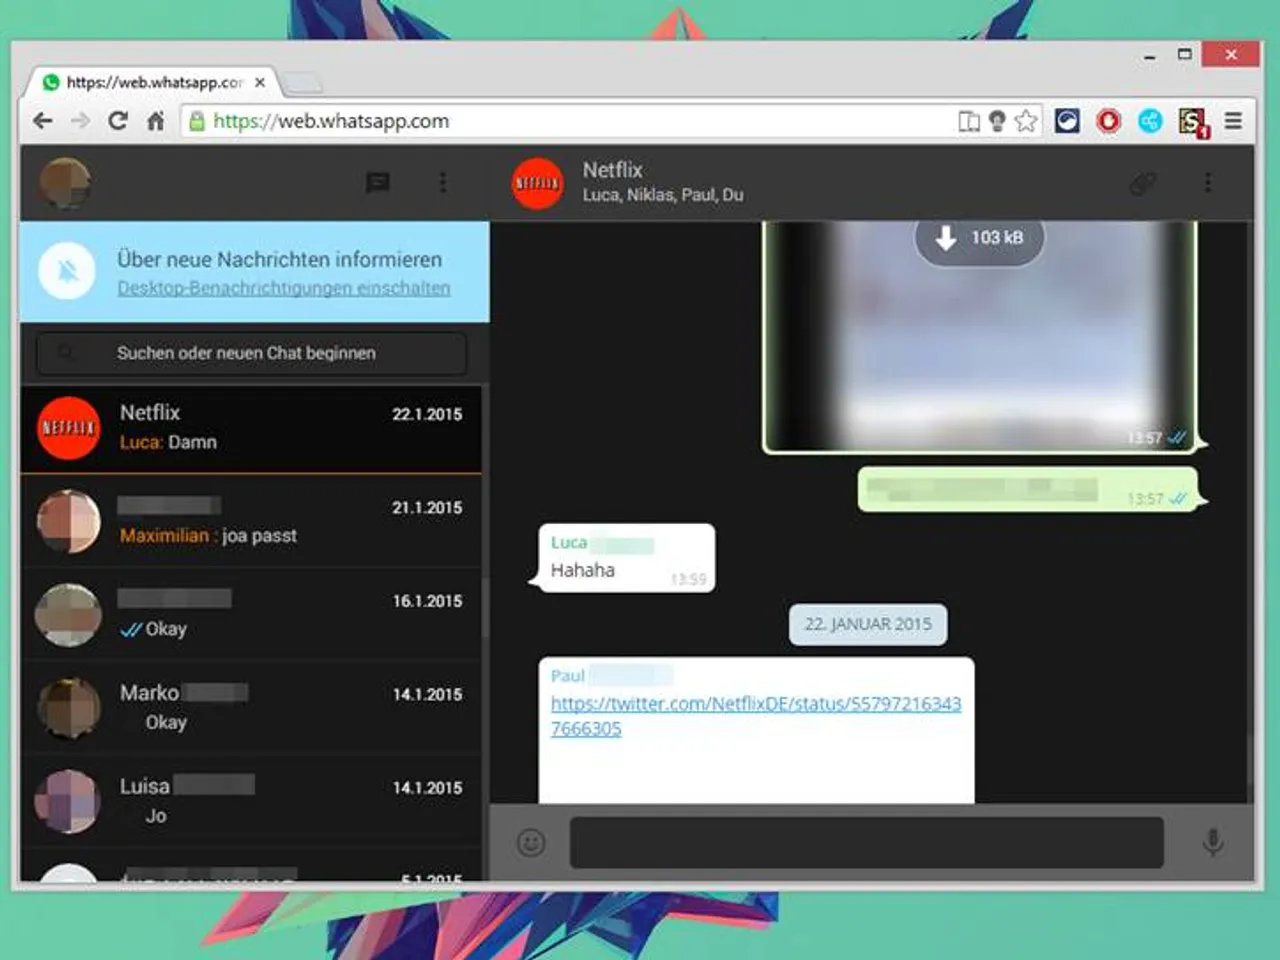
Task: Start a new chat via message icon
Action: (377, 182)
